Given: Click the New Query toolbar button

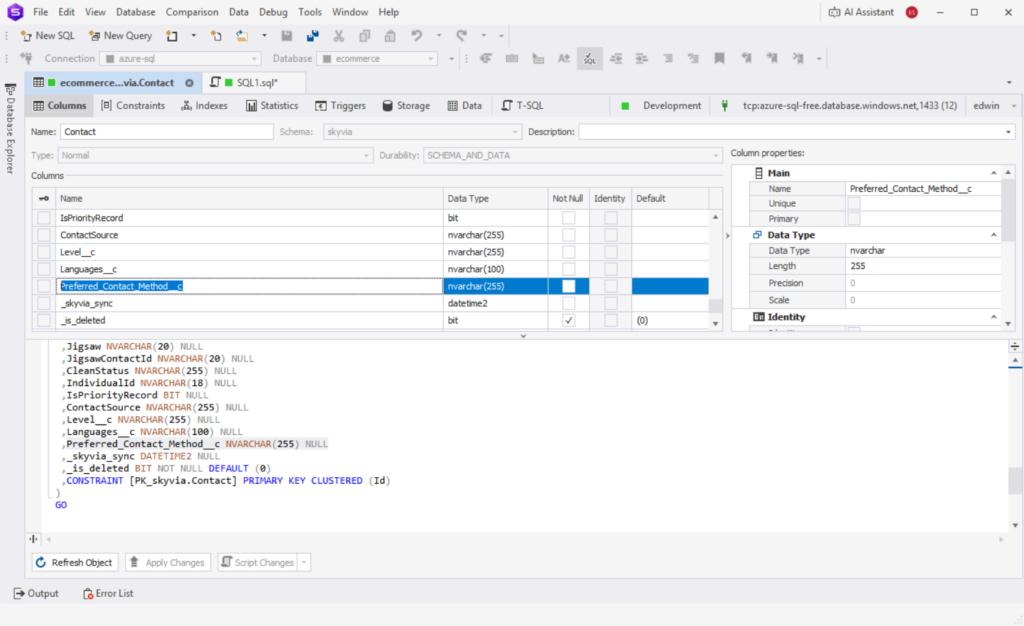Looking at the screenshot, I should (x=120, y=35).
